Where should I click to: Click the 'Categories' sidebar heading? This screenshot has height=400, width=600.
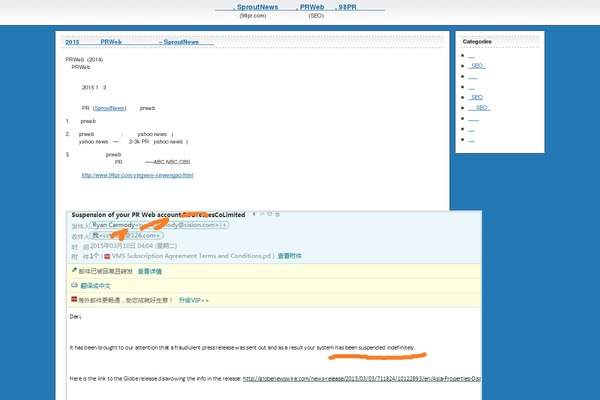click(x=477, y=41)
